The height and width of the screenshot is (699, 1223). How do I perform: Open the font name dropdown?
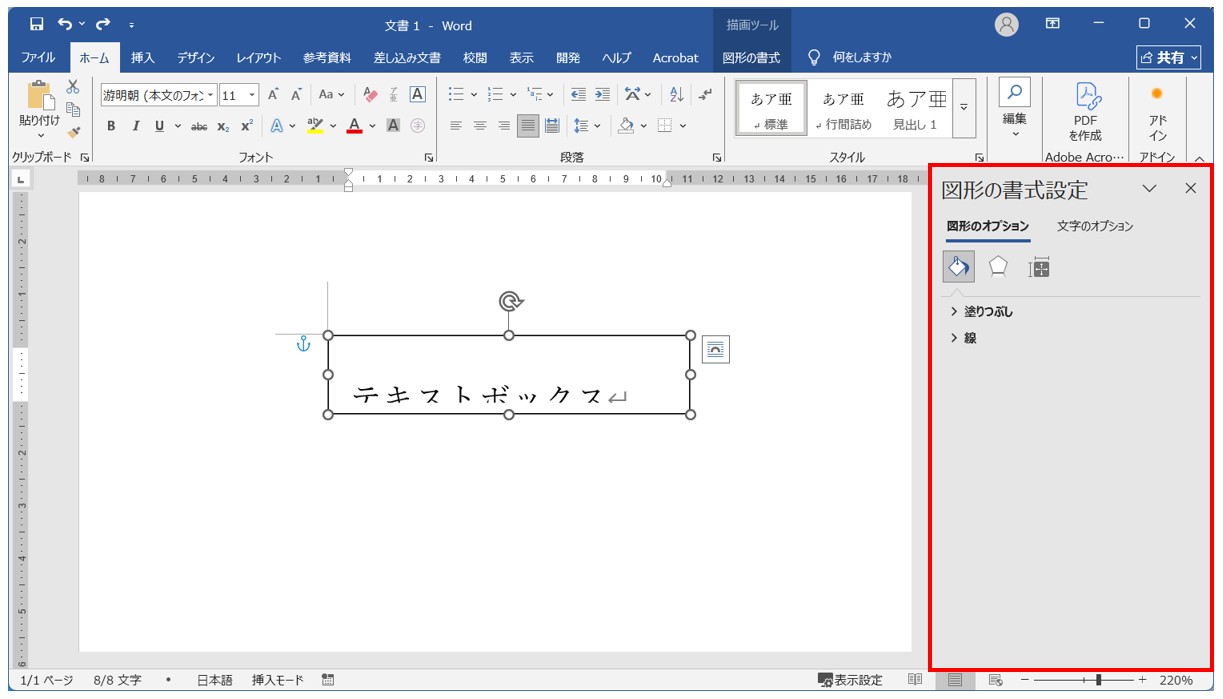[x=211, y=95]
